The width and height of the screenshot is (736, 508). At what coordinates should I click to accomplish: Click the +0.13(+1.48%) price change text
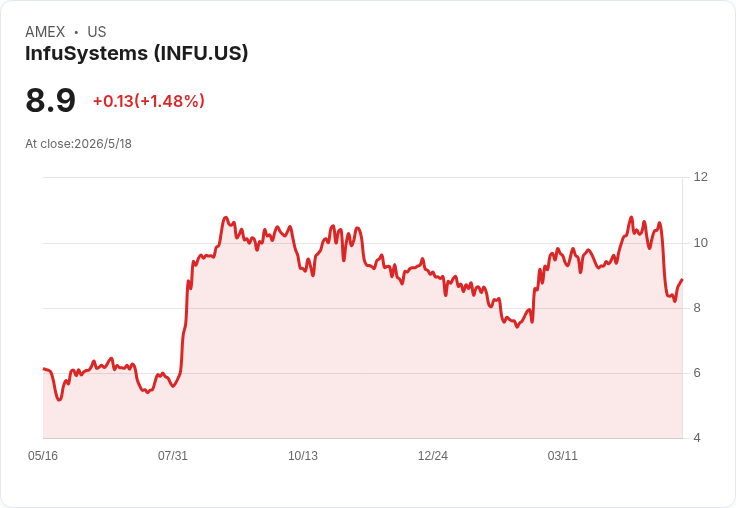[x=149, y=101]
